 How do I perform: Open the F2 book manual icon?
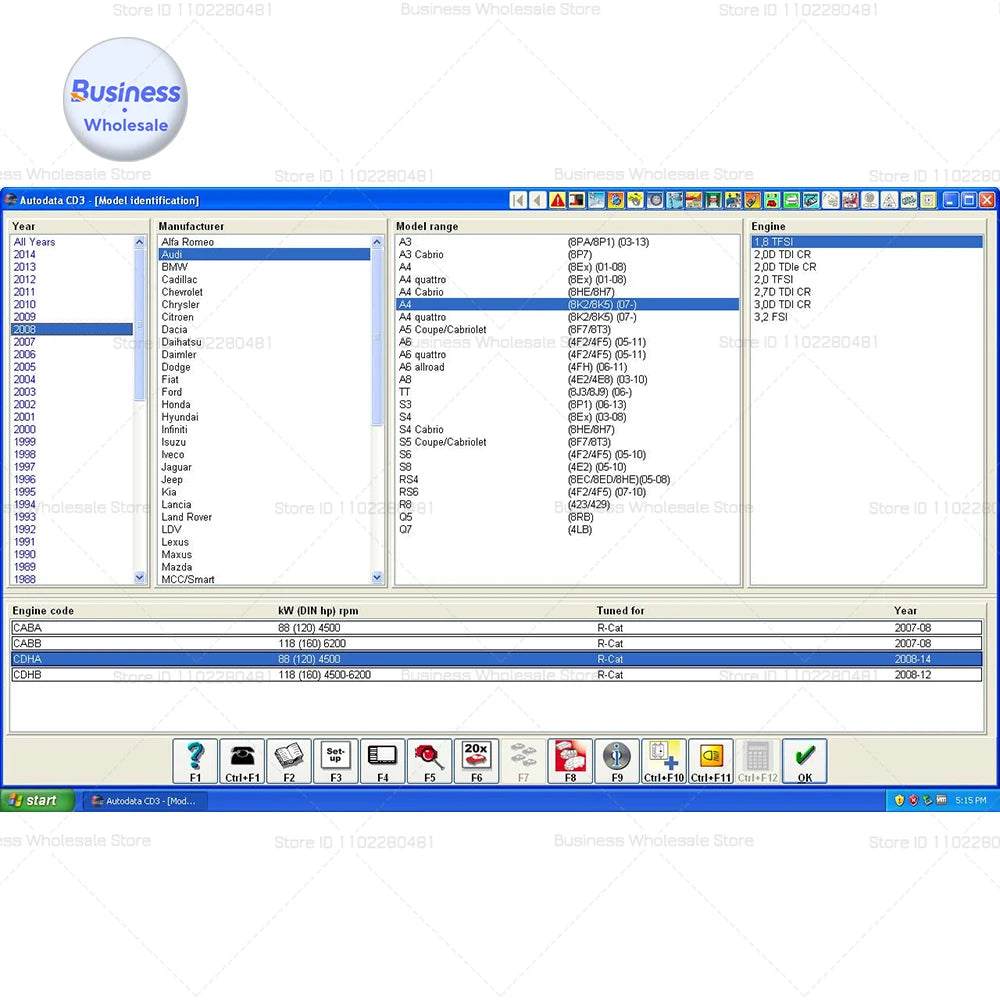click(x=289, y=761)
